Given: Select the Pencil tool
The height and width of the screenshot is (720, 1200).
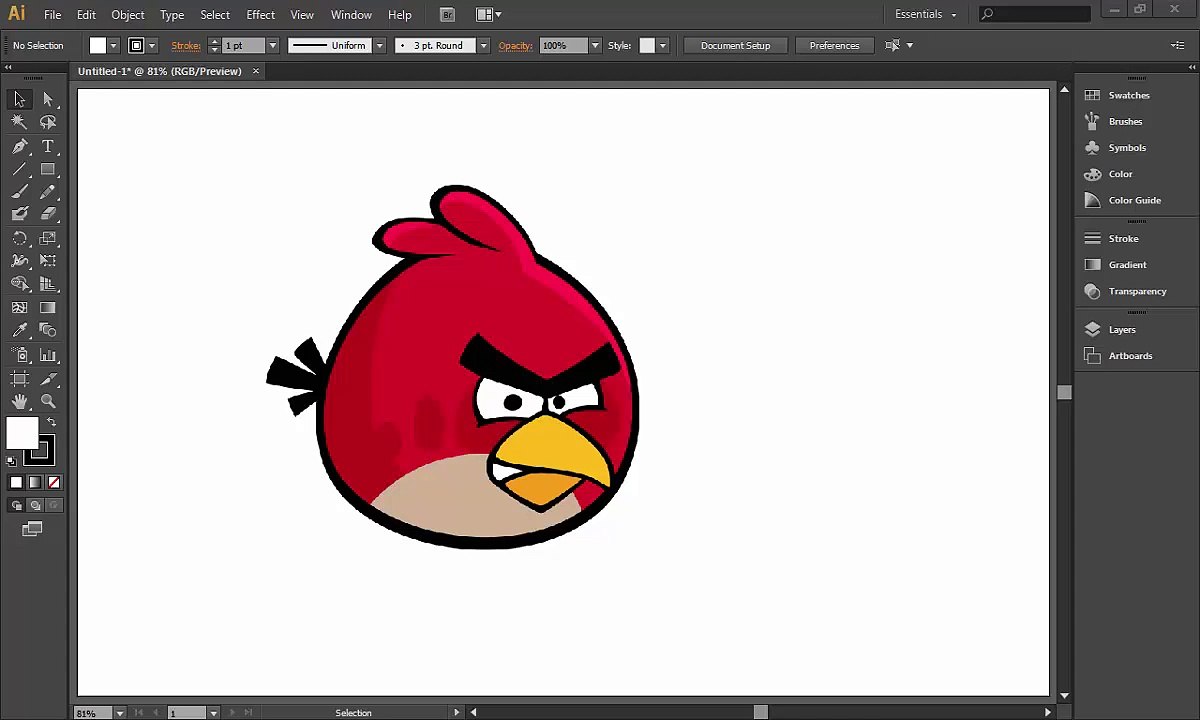Looking at the screenshot, I should [x=48, y=192].
